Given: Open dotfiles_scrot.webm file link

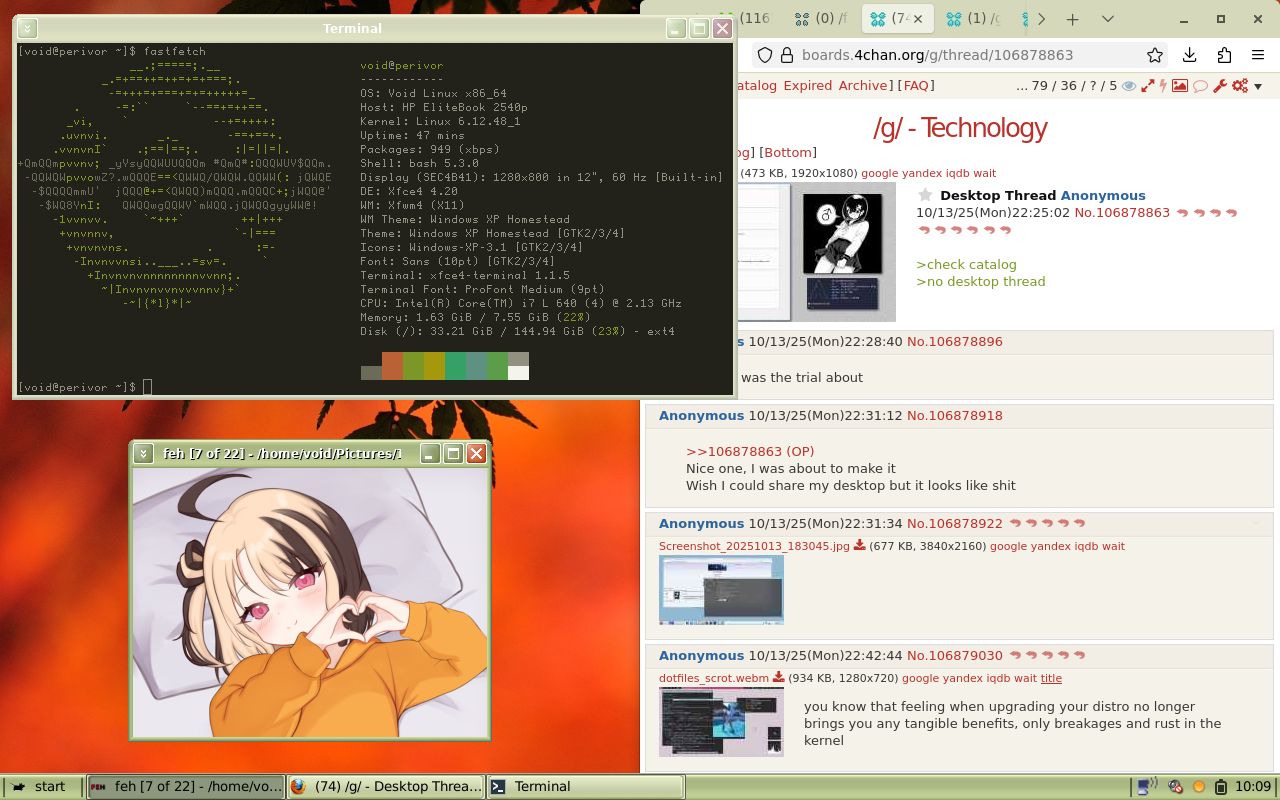Looking at the screenshot, I should point(714,679).
